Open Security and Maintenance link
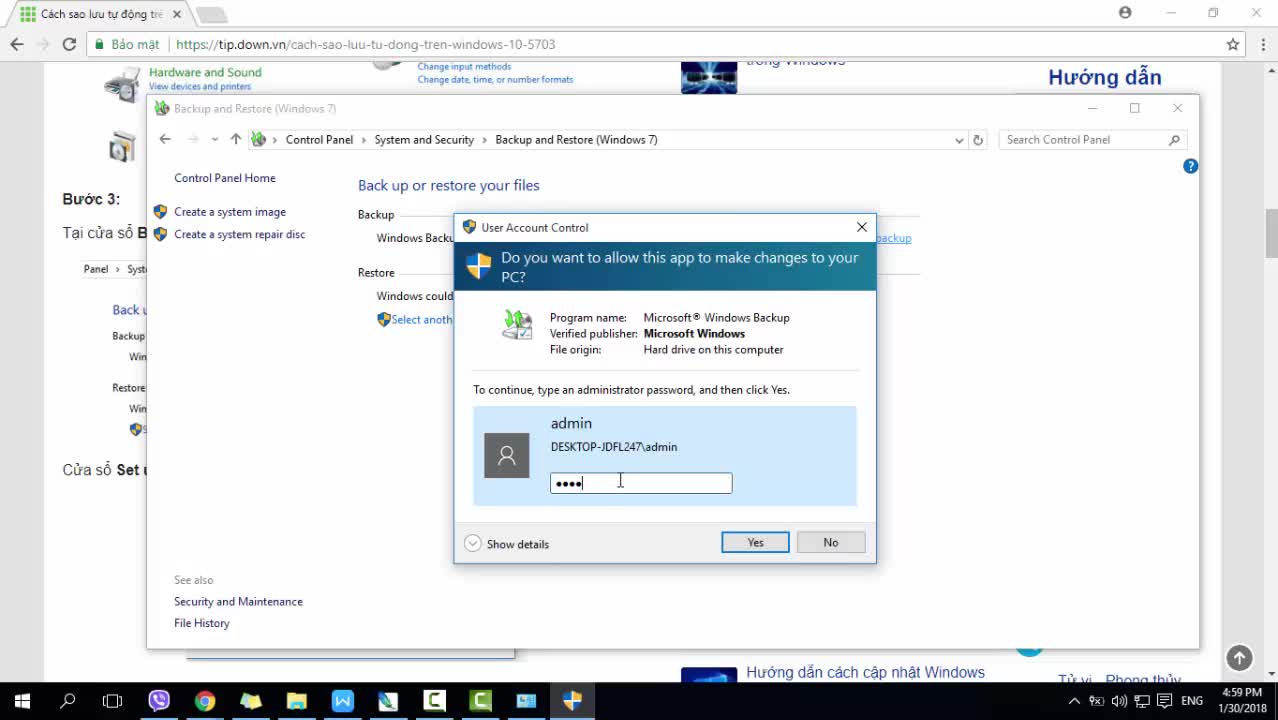The width and height of the screenshot is (1278, 720). point(238,602)
